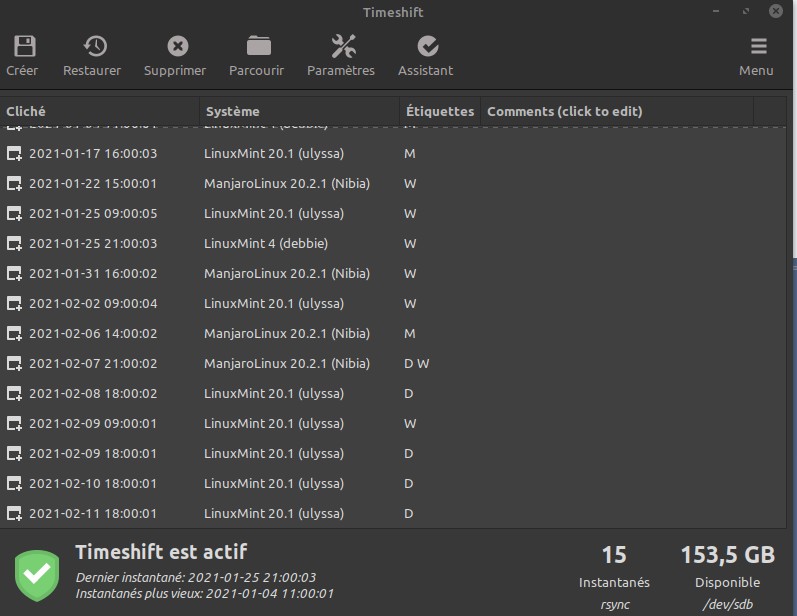
Task: Launch the Assistant wizard
Action: (428, 46)
